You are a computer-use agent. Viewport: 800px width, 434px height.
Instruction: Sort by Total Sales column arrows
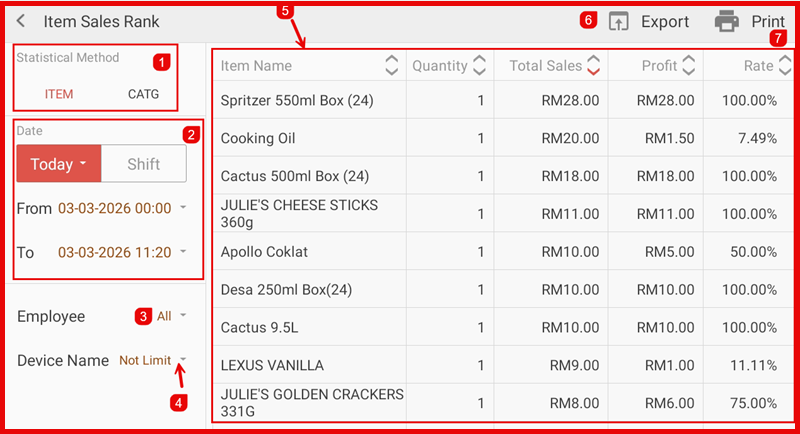click(594, 66)
